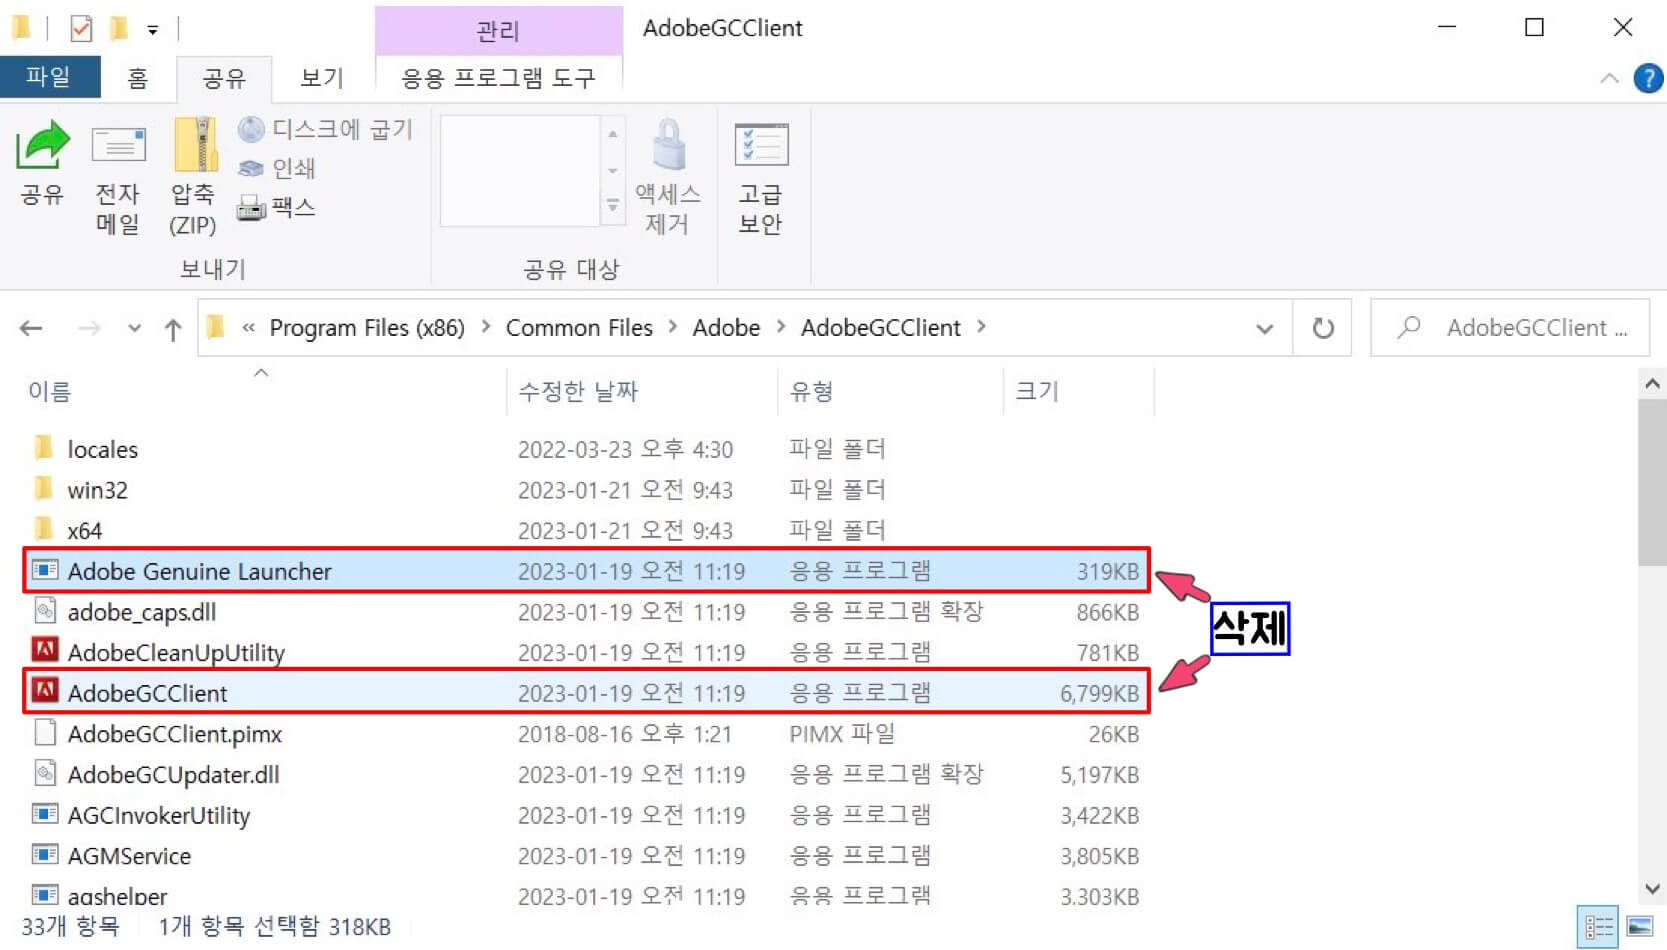
Task: Collapse the ribbon with the chevron
Action: click(x=1609, y=78)
